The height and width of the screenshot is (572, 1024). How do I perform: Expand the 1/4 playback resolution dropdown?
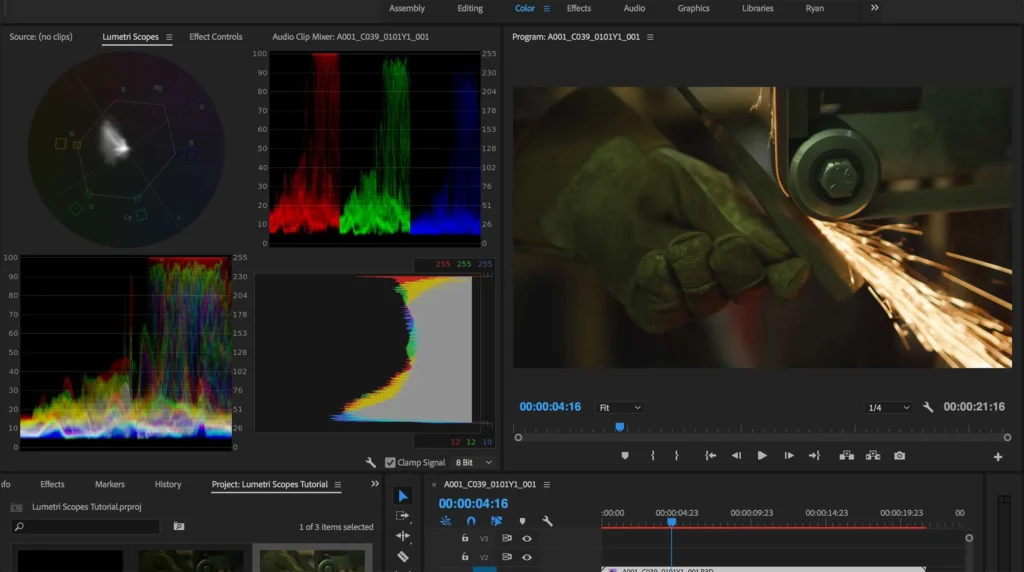pyautogui.click(x=888, y=407)
